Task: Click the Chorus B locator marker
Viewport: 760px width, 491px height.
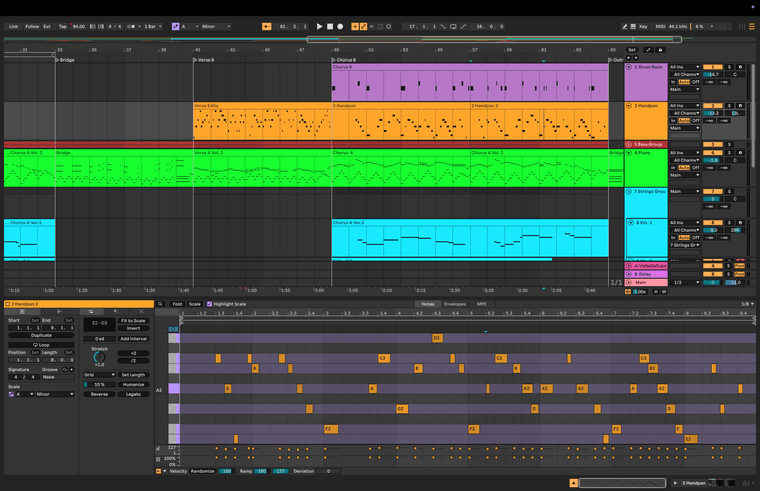Action: click(x=344, y=60)
